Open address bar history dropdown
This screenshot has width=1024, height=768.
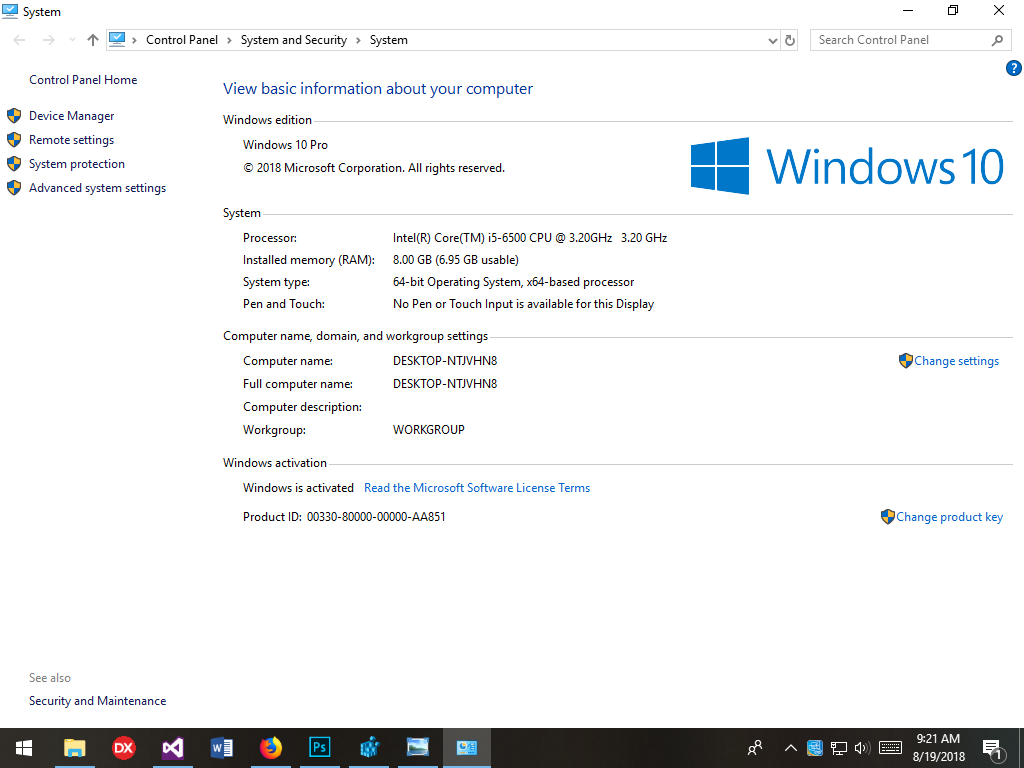(773, 40)
